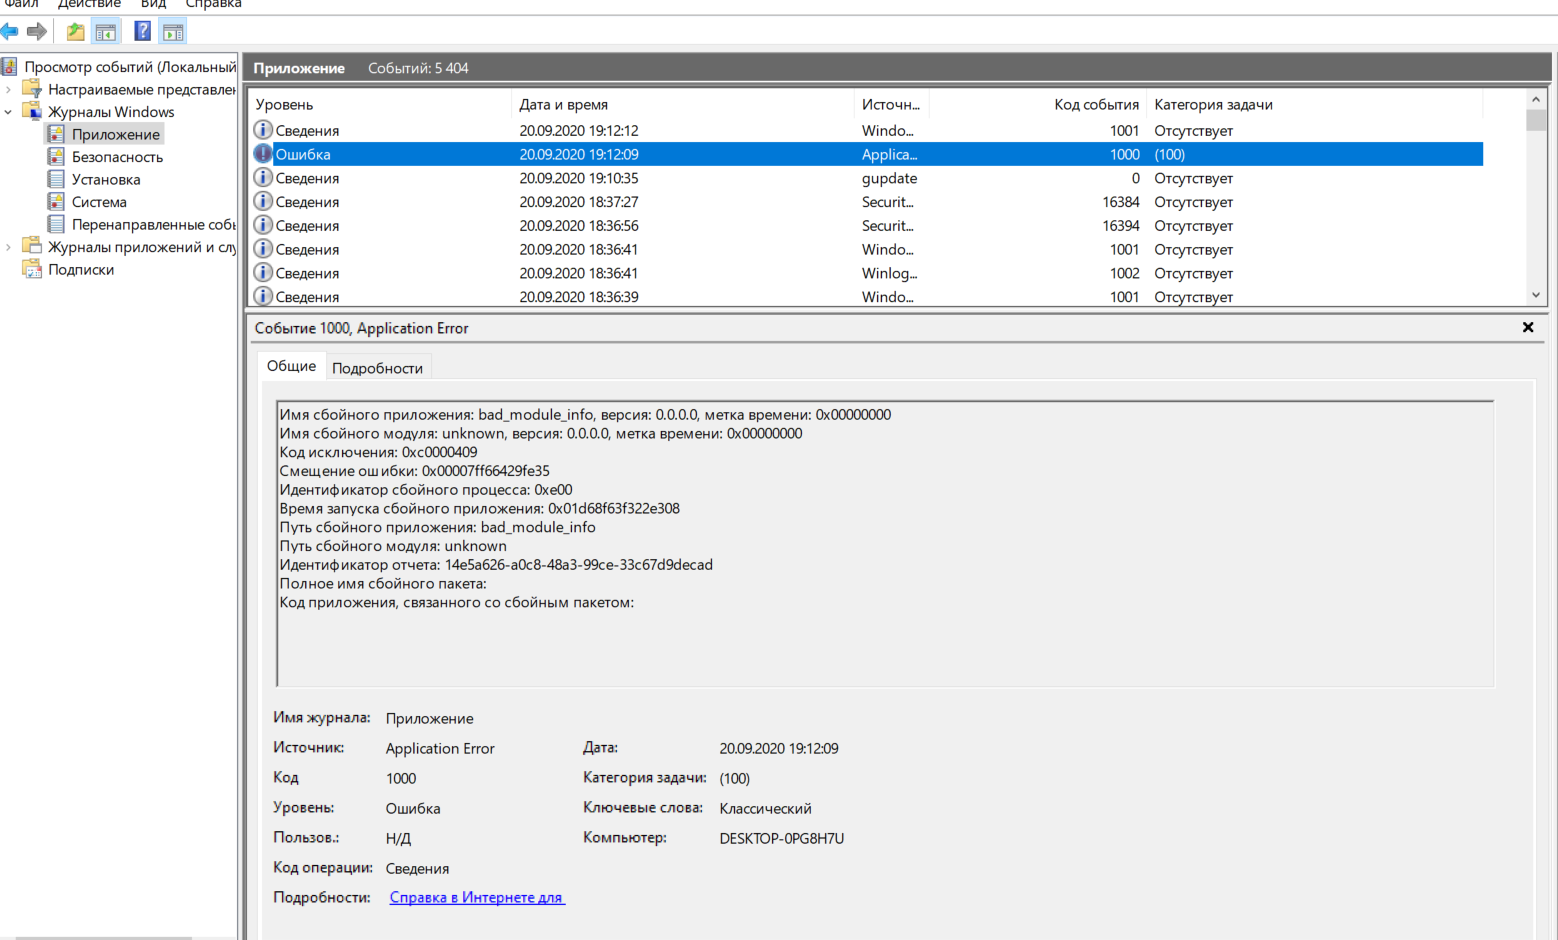Select the Приложение log in tree
Image resolution: width=1558 pixels, height=940 pixels.
tap(116, 134)
